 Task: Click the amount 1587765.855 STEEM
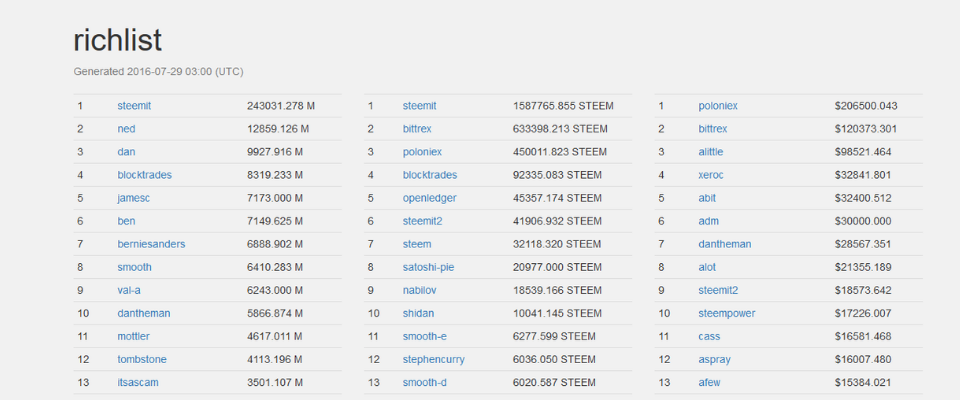pyautogui.click(x=563, y=106)
